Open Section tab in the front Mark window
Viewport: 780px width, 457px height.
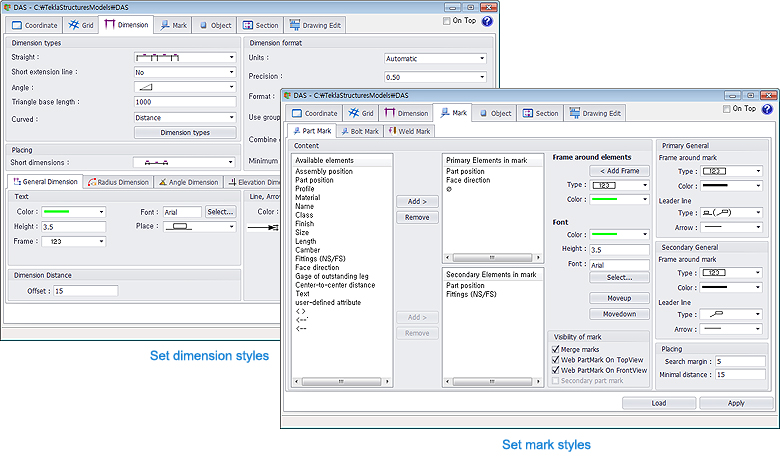click(540, 114)
